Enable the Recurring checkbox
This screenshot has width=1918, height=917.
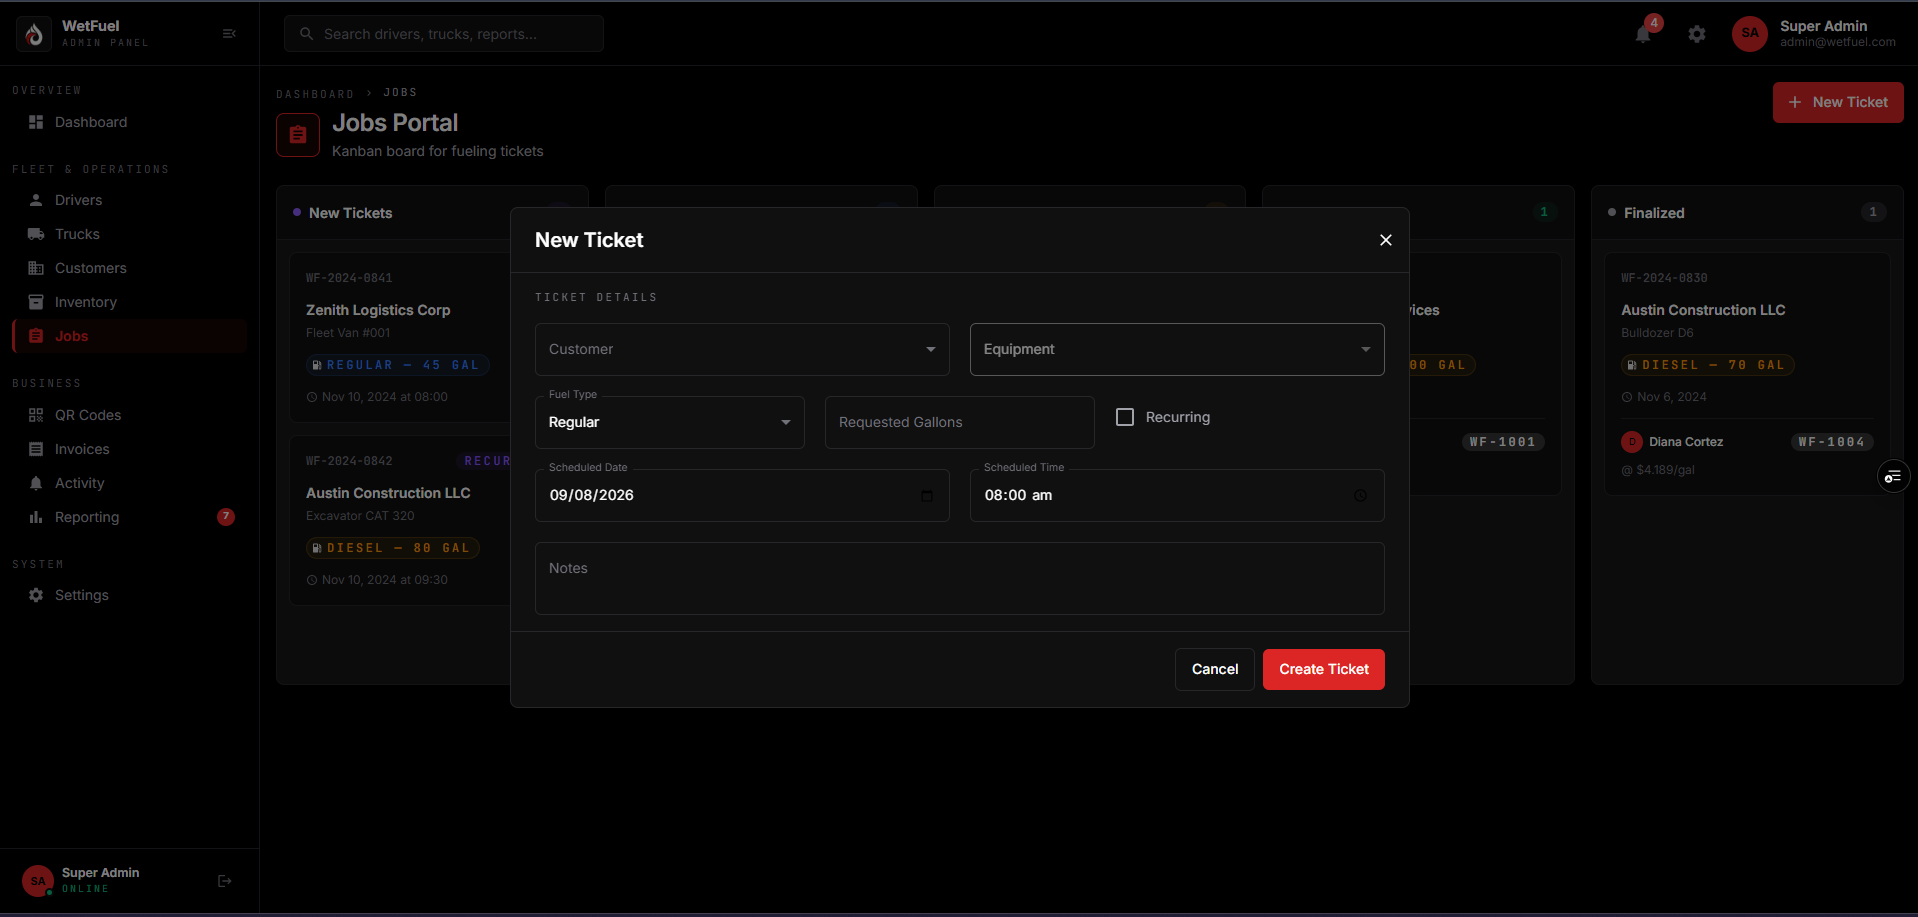pyautogui.click(x=1125, y=417)
